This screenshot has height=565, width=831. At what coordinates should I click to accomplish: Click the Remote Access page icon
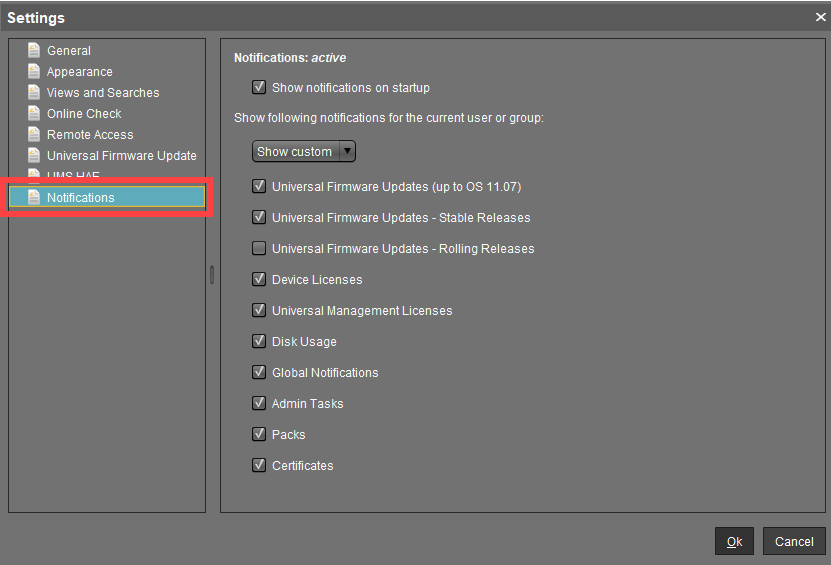click(34, 134)
